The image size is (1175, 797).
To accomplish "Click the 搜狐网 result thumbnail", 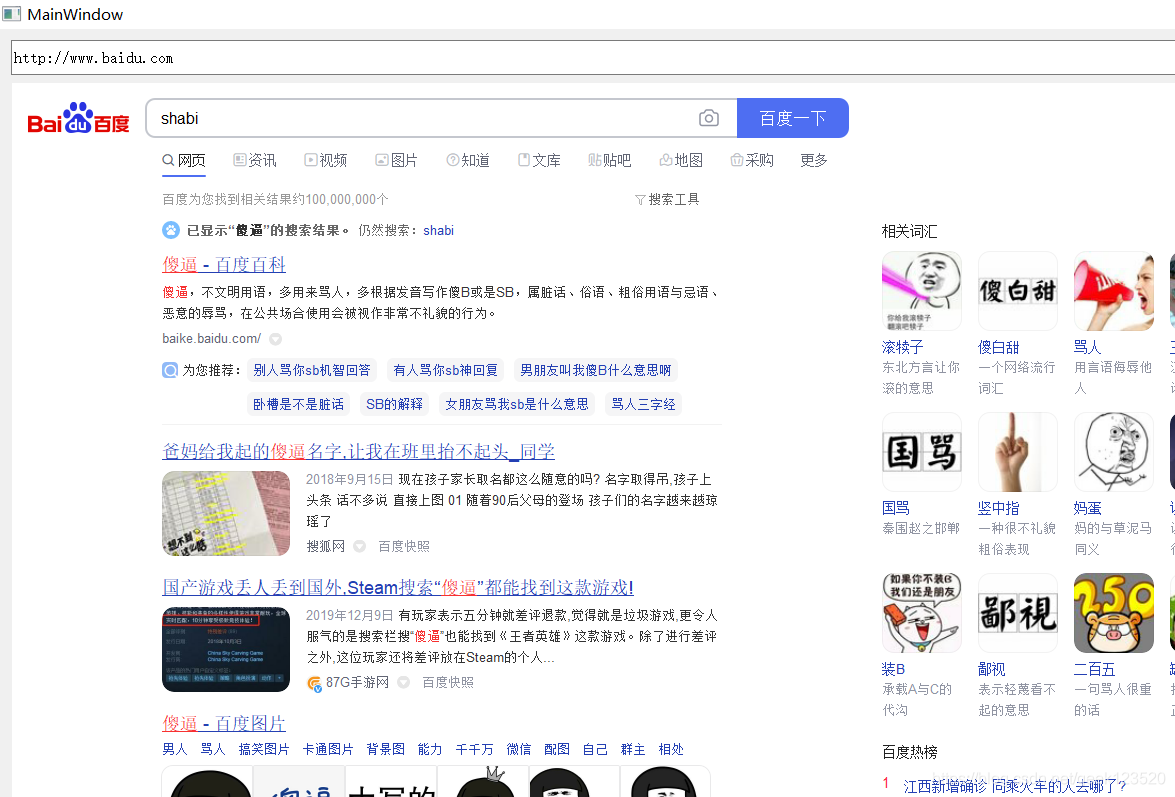I will coord(226,514).
